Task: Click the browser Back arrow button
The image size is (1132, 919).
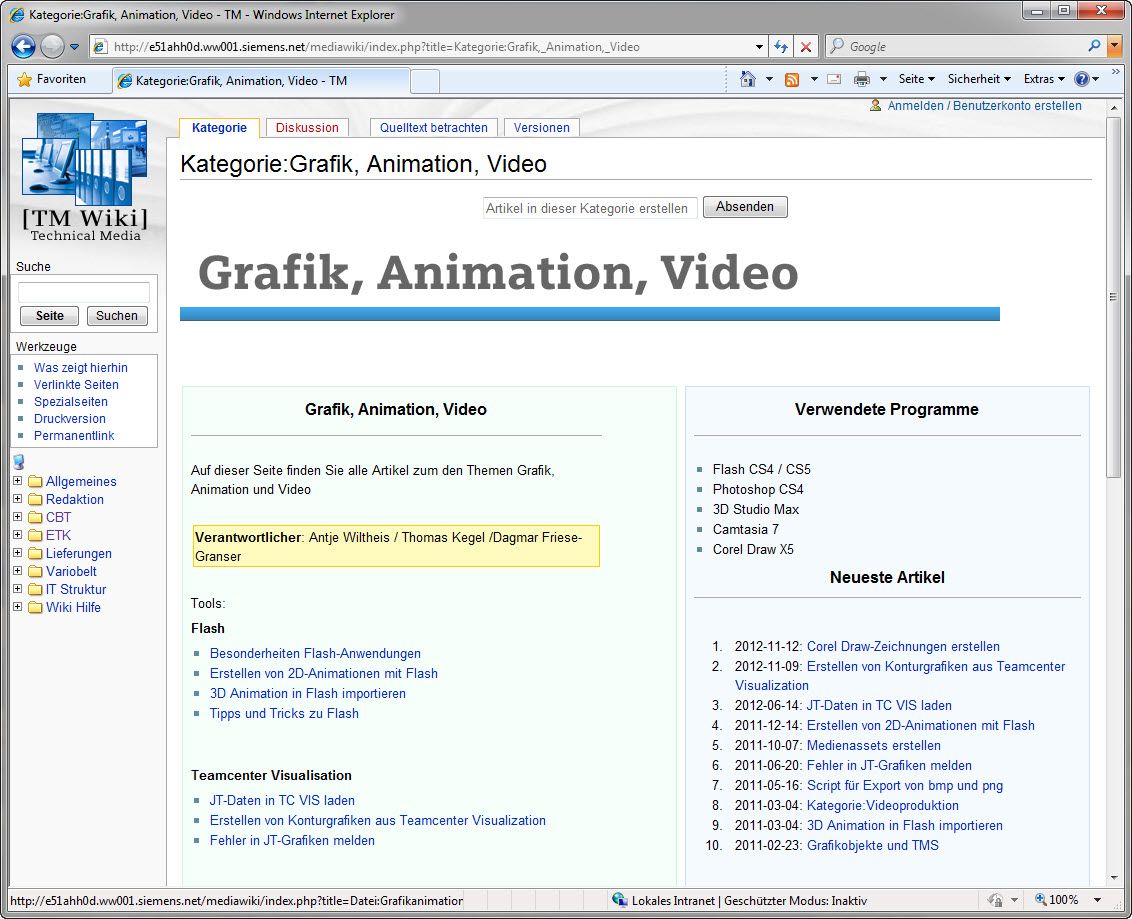Action: pyautogui.click(x=24, y=46)
